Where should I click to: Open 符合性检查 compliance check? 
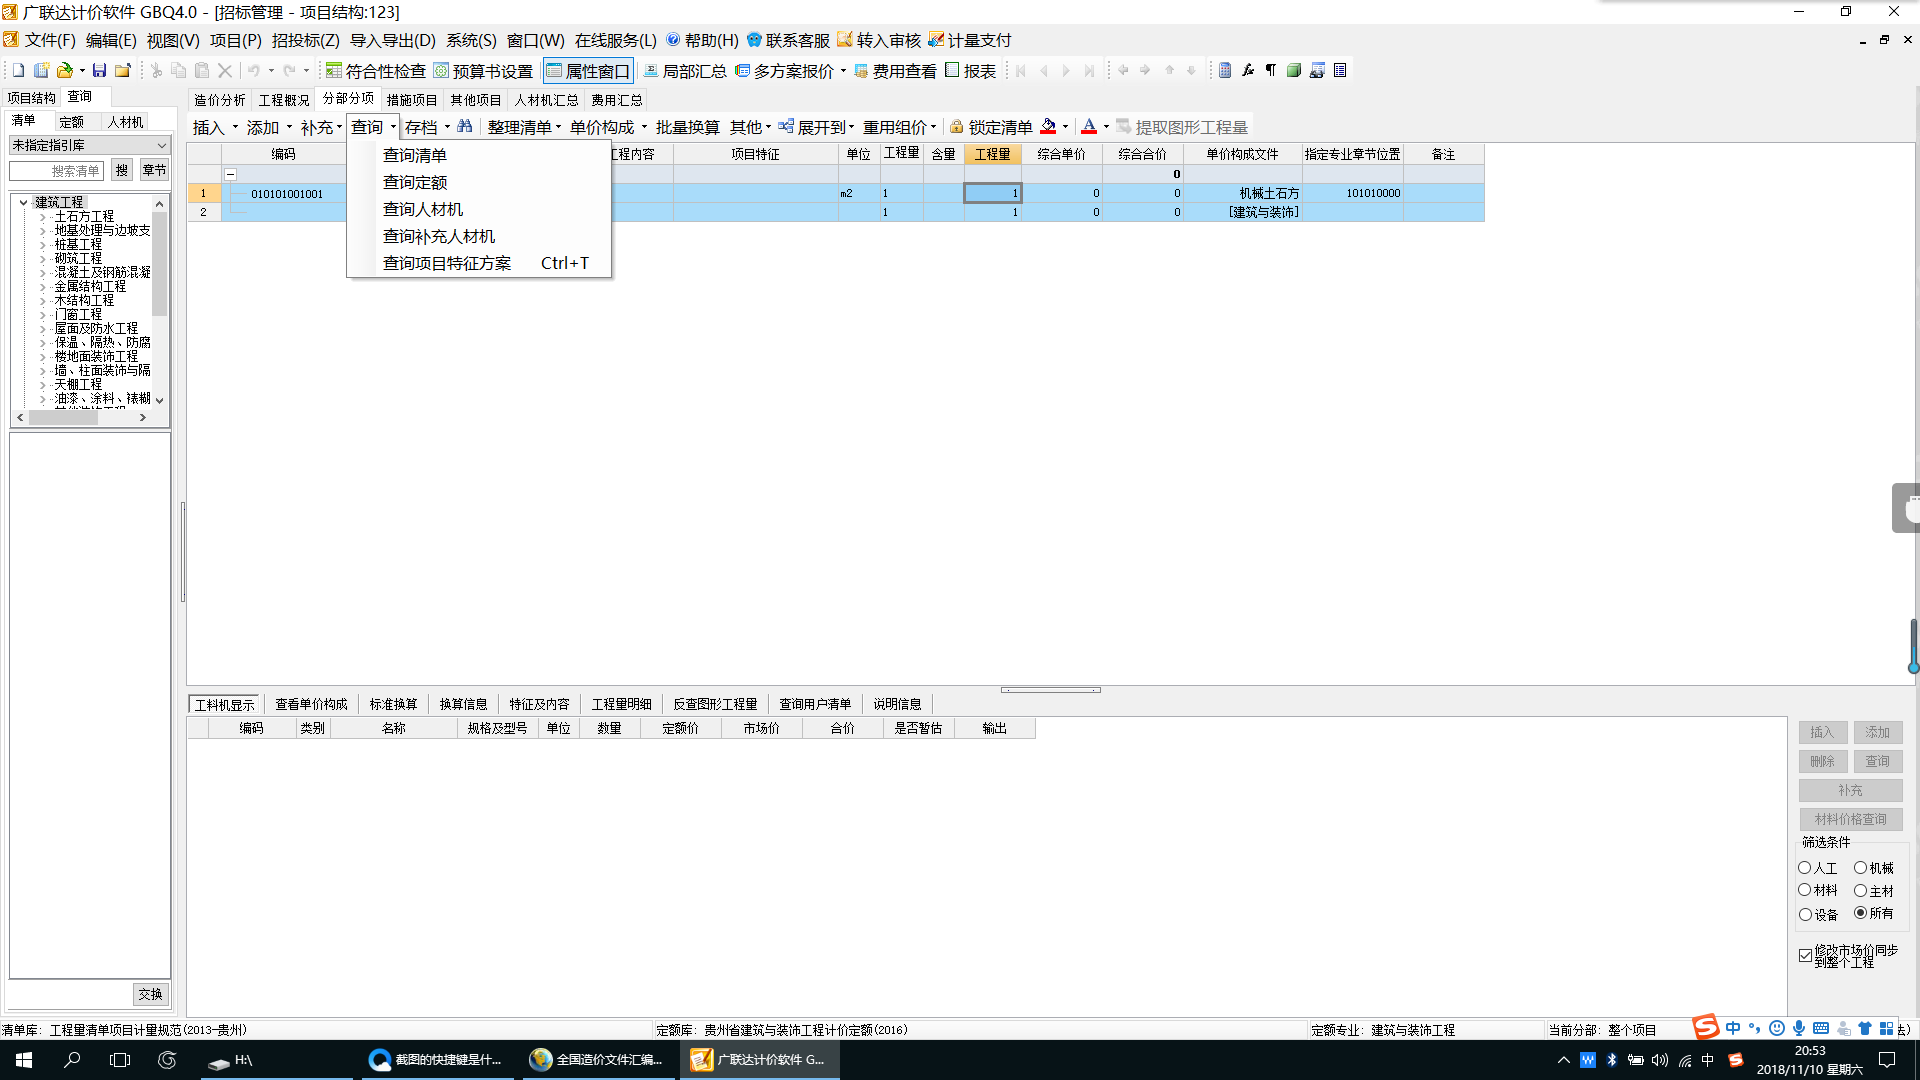coord(375,71)
